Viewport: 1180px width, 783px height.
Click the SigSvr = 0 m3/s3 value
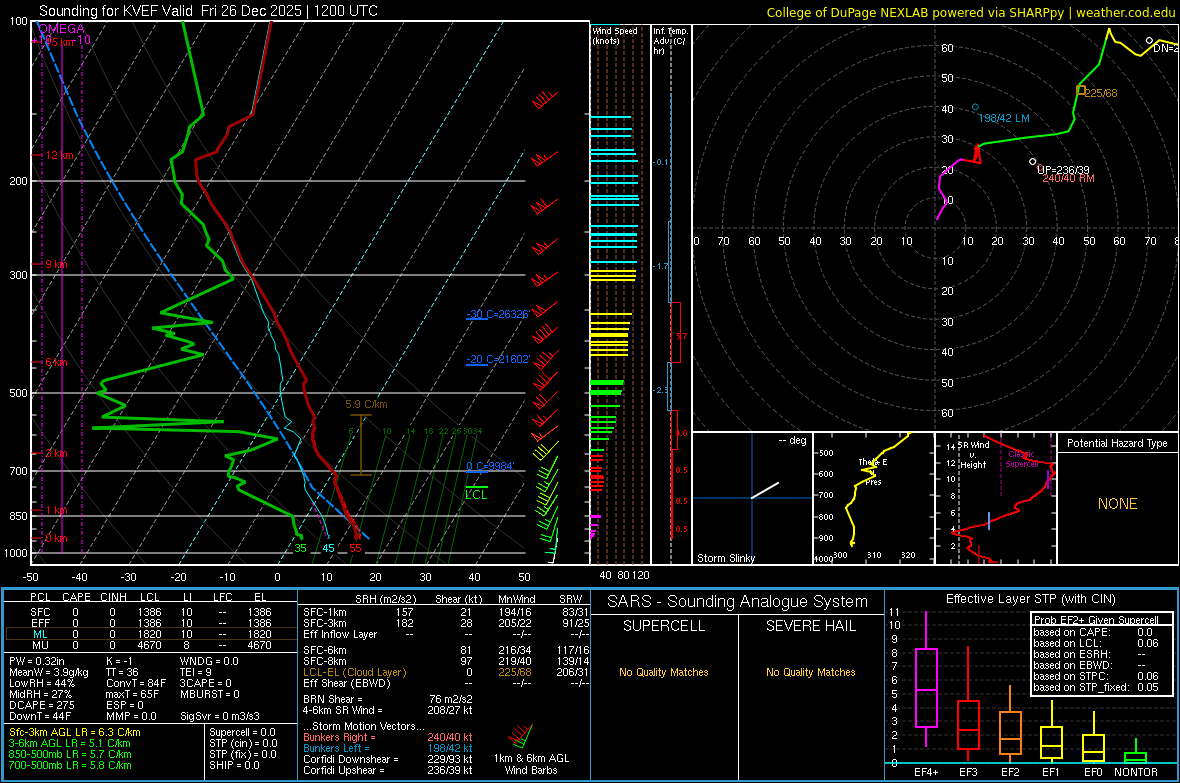click(220, 716)
